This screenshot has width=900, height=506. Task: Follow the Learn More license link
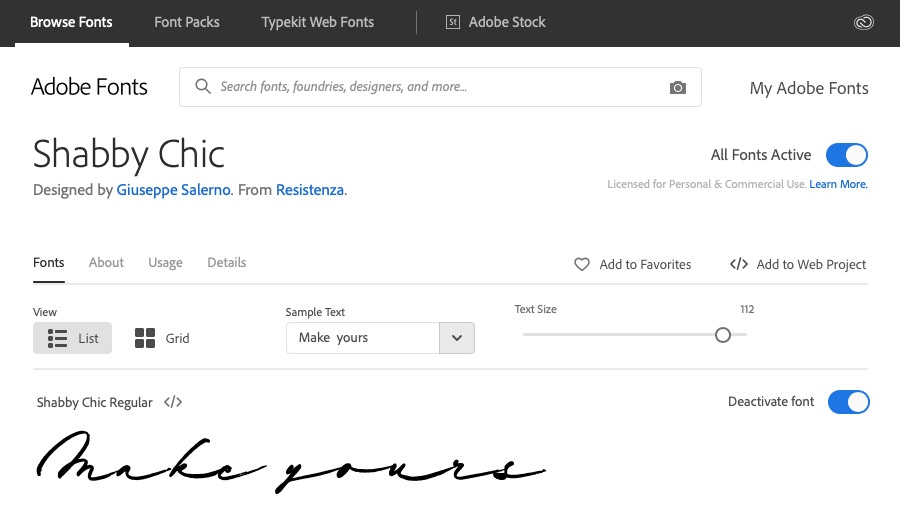click(838, 185)
